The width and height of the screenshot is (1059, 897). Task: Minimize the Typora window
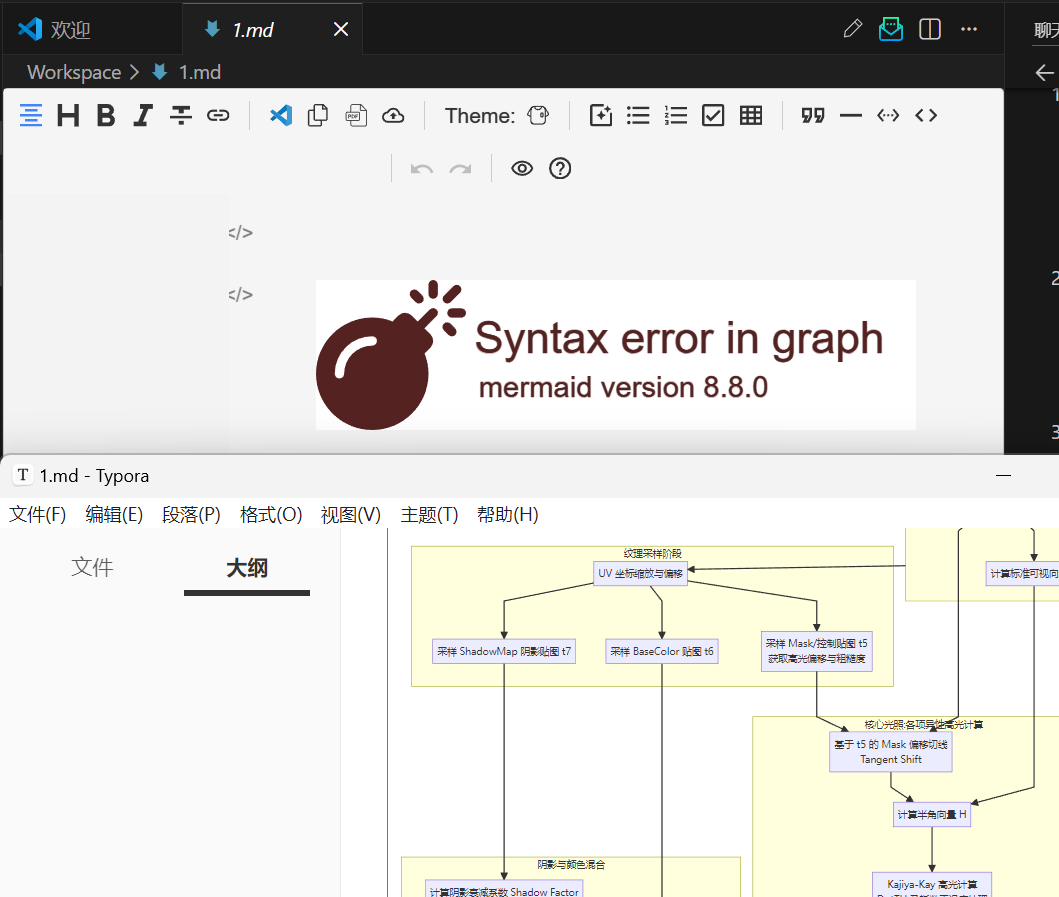[x=1004, y=476]
